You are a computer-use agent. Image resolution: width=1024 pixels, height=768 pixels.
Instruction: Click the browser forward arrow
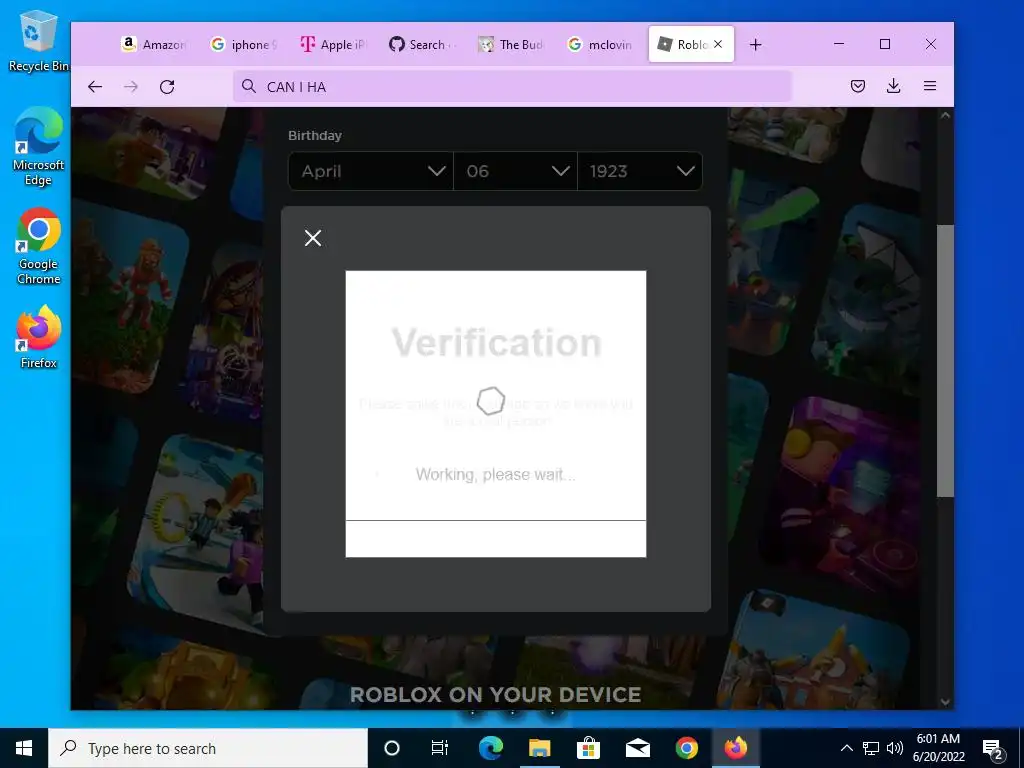point(131,87)
